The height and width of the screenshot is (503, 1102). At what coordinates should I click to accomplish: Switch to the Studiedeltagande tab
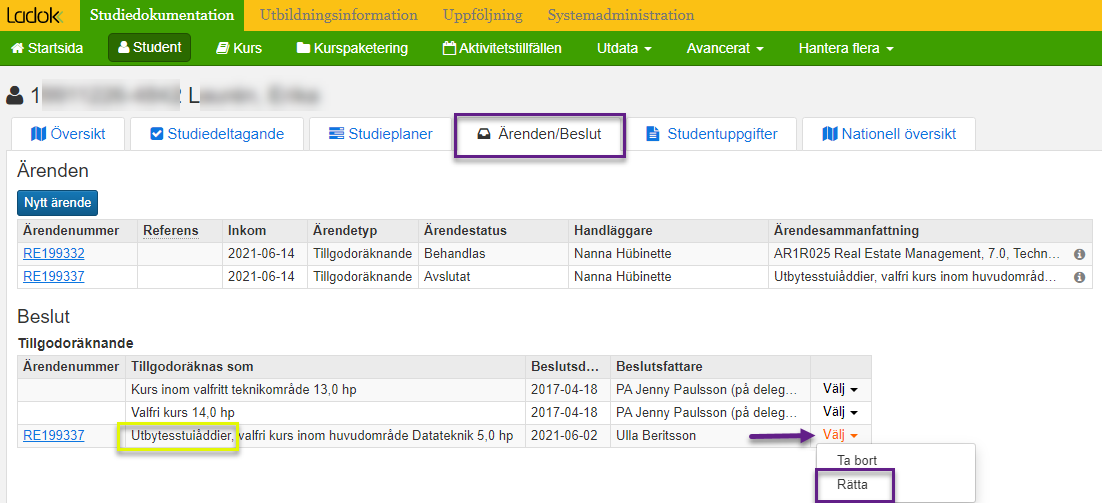(x=217, y=133)
